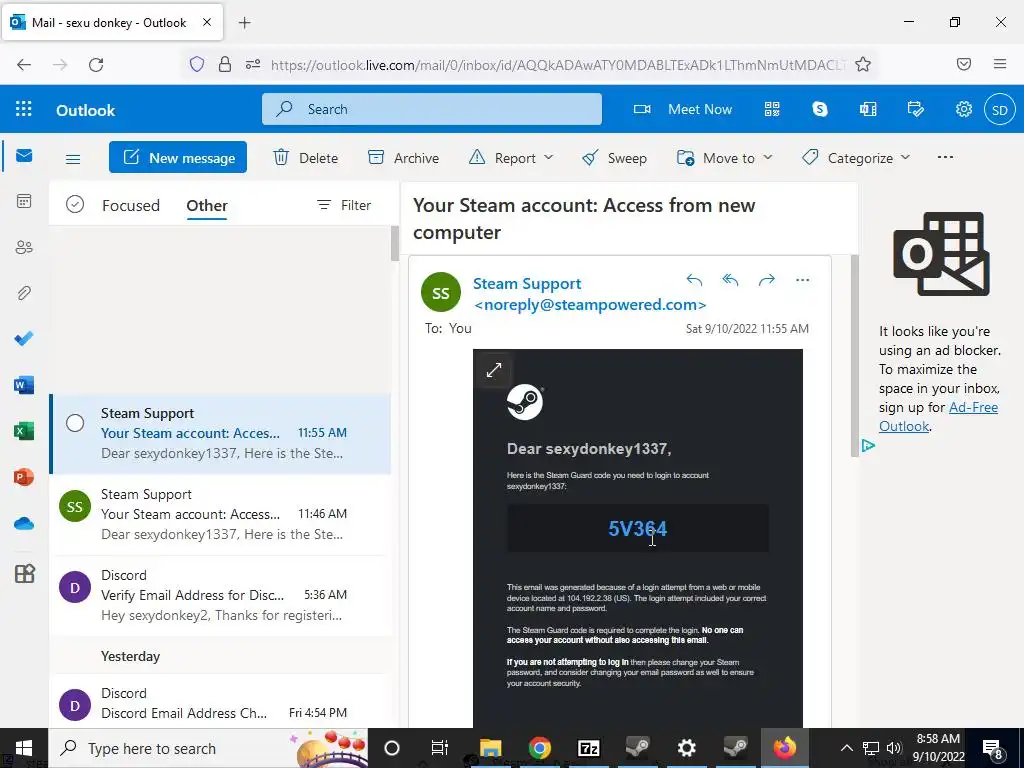Viewport: 1024px width, 768px height.
Task: Open the Windows notification center
Action: [992, 749]
